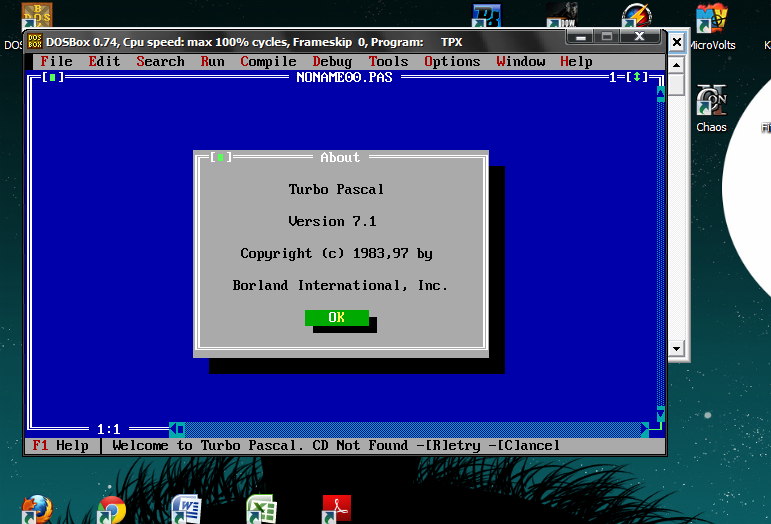Viewport: 771px width, 524px height.
Task: Open the Tools menu
Action: 388,61
